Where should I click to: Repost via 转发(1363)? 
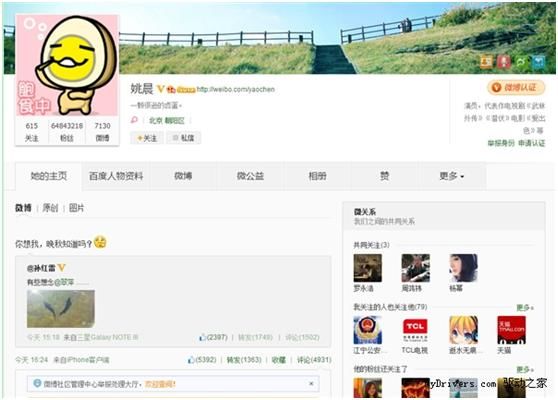(244, 360)
